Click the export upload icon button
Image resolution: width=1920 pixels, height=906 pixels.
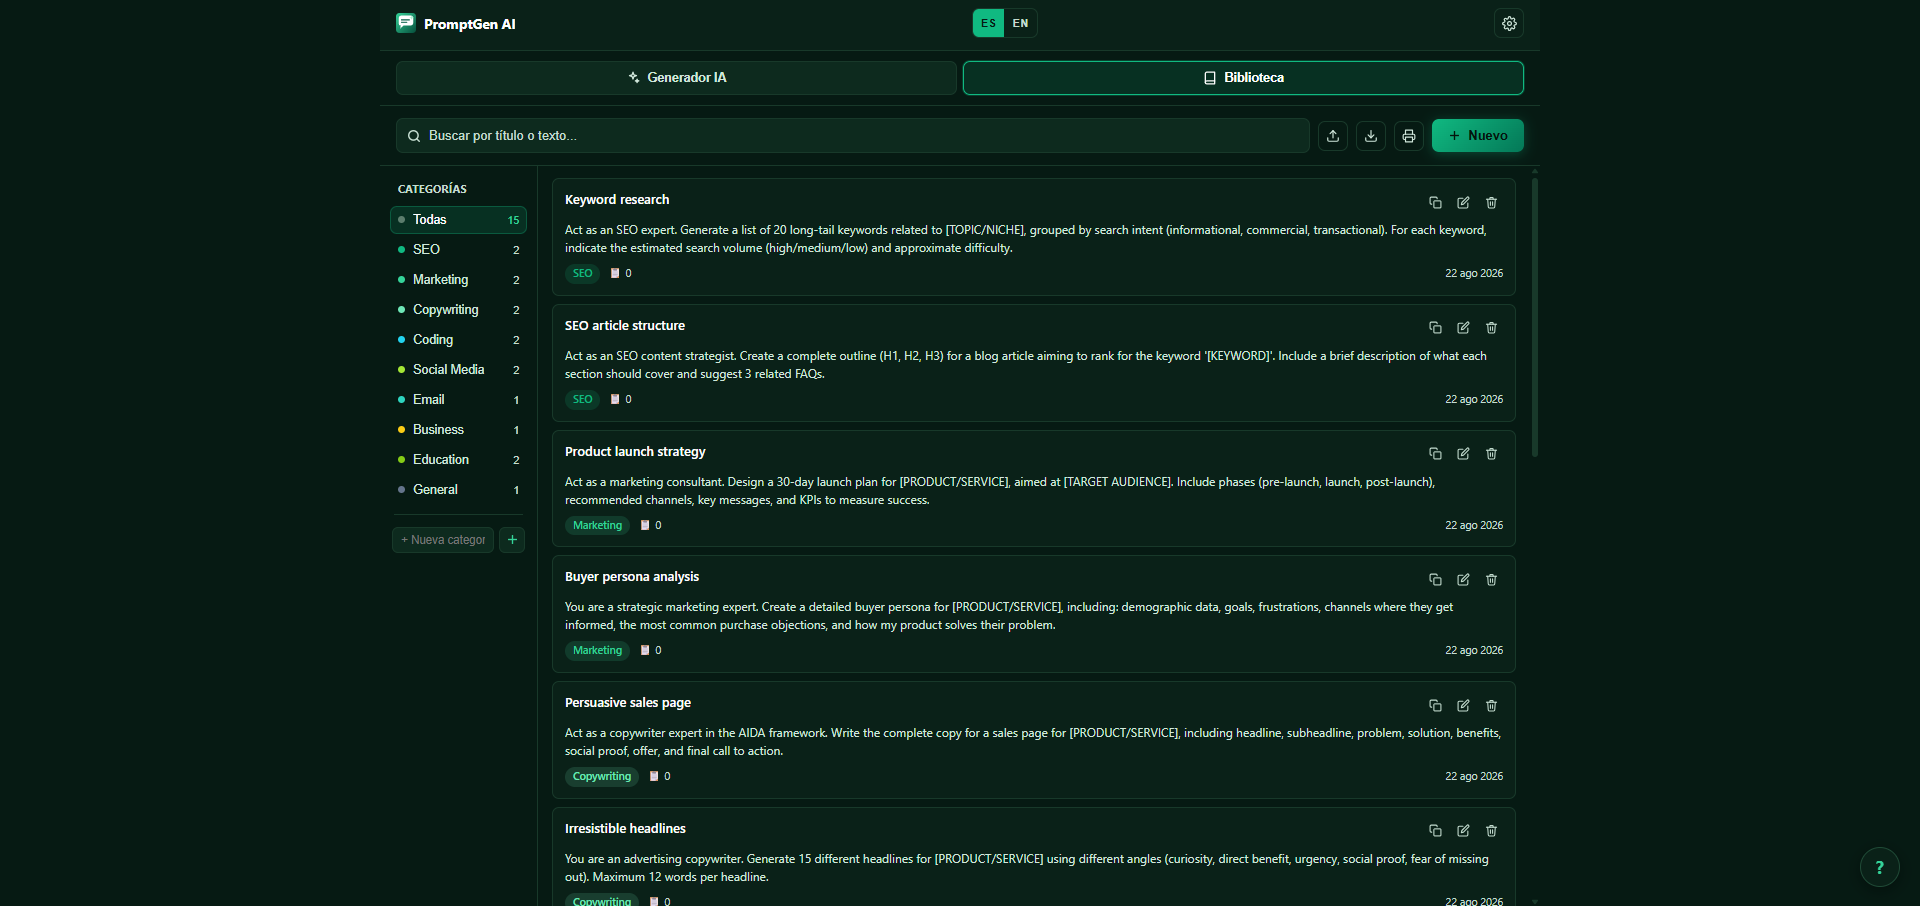click(1333, 136)
